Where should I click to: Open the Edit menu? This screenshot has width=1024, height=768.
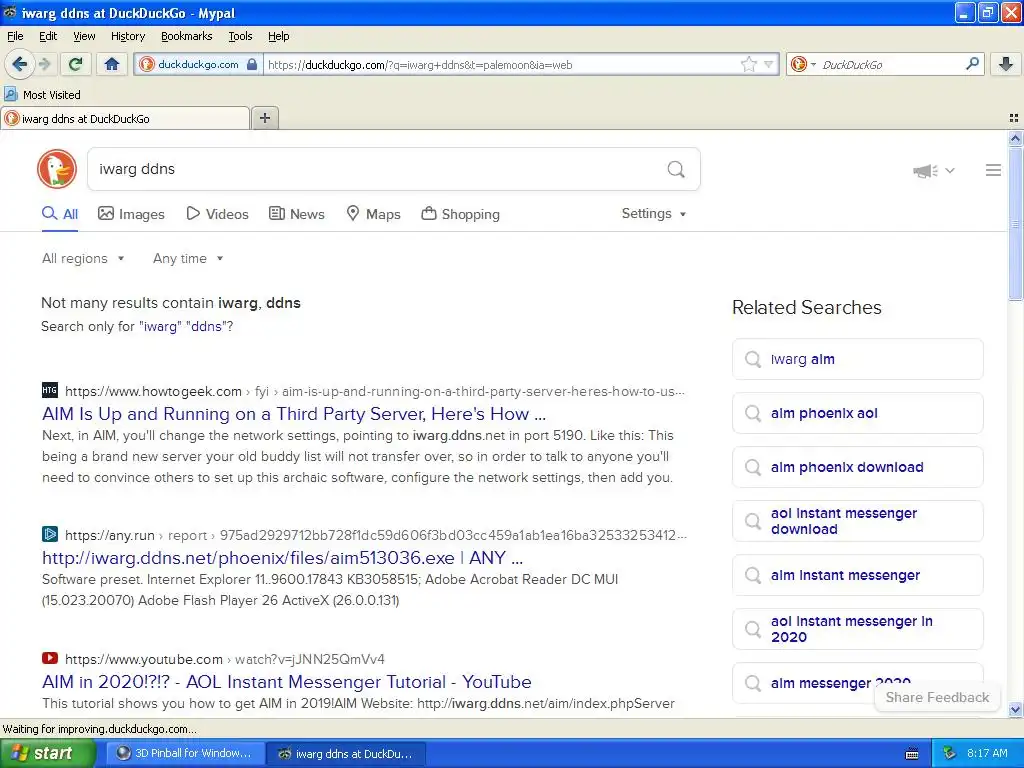coord(48,36)
